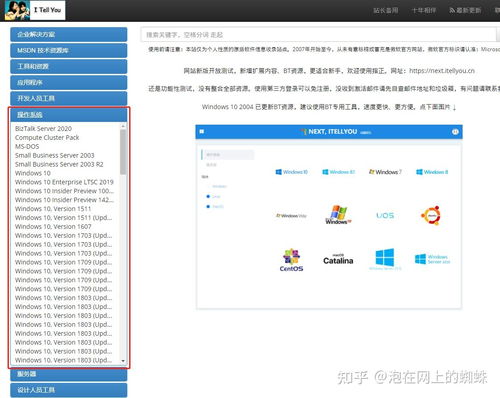Select Windows 10 Insider Preview 100... entry

(64, 191)
